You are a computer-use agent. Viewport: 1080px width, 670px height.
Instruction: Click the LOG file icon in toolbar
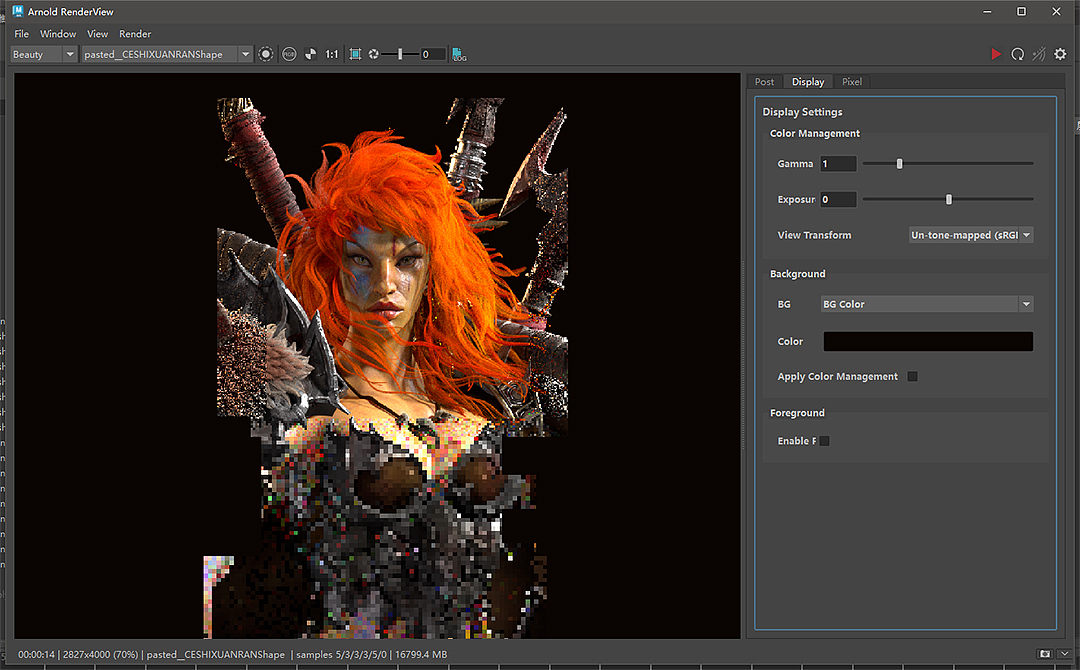459,54
